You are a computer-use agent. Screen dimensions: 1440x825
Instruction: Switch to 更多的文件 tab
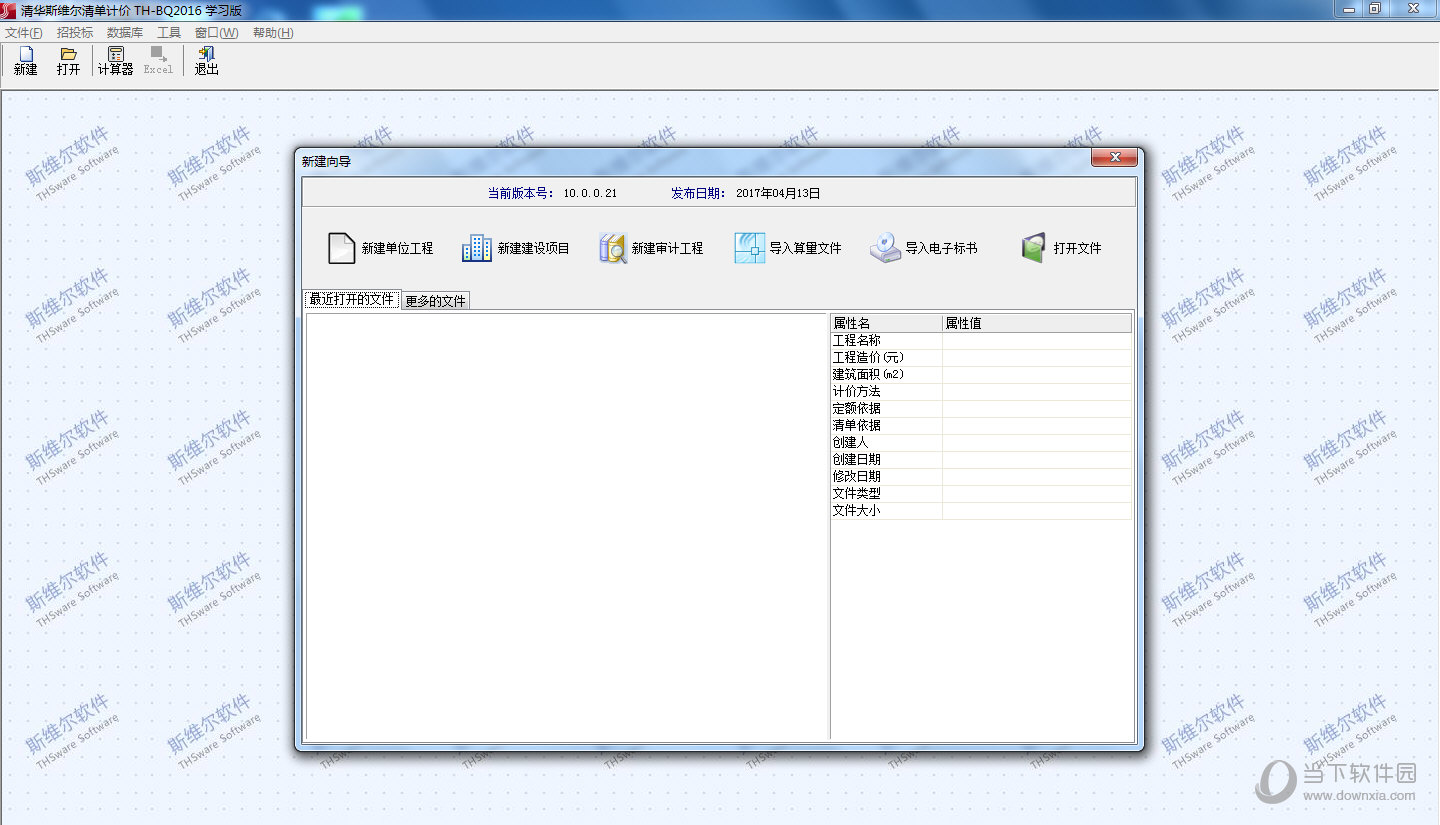[435, 300]
